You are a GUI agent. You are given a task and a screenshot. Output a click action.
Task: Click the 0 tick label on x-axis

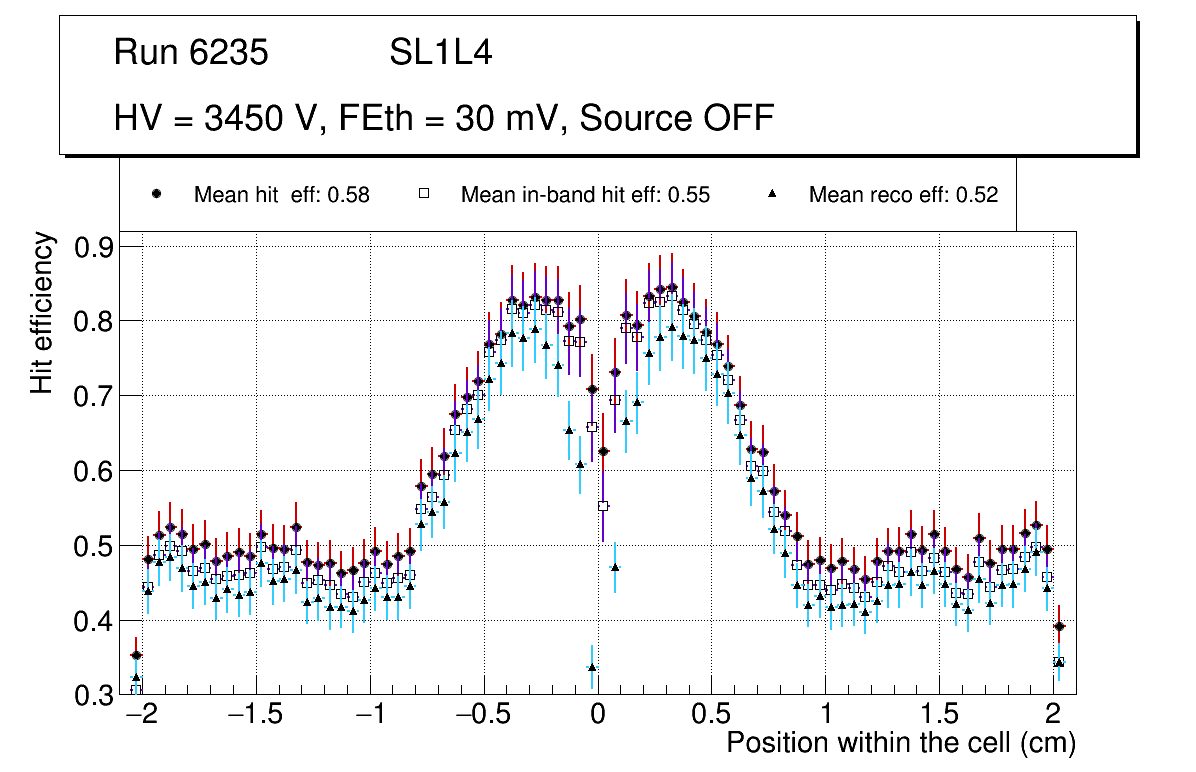597,717
